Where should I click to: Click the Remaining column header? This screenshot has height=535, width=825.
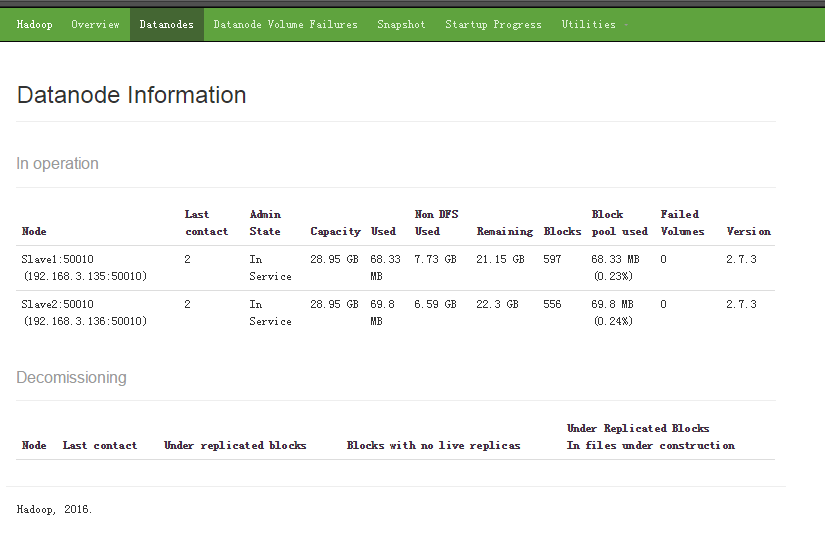pos(505,231)
